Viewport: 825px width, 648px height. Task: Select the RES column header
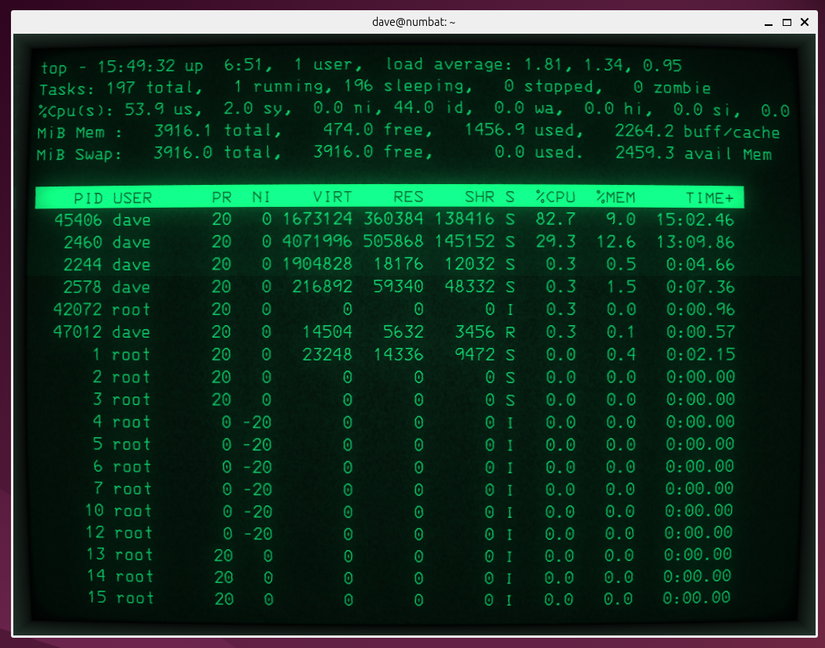click(406, 197)
